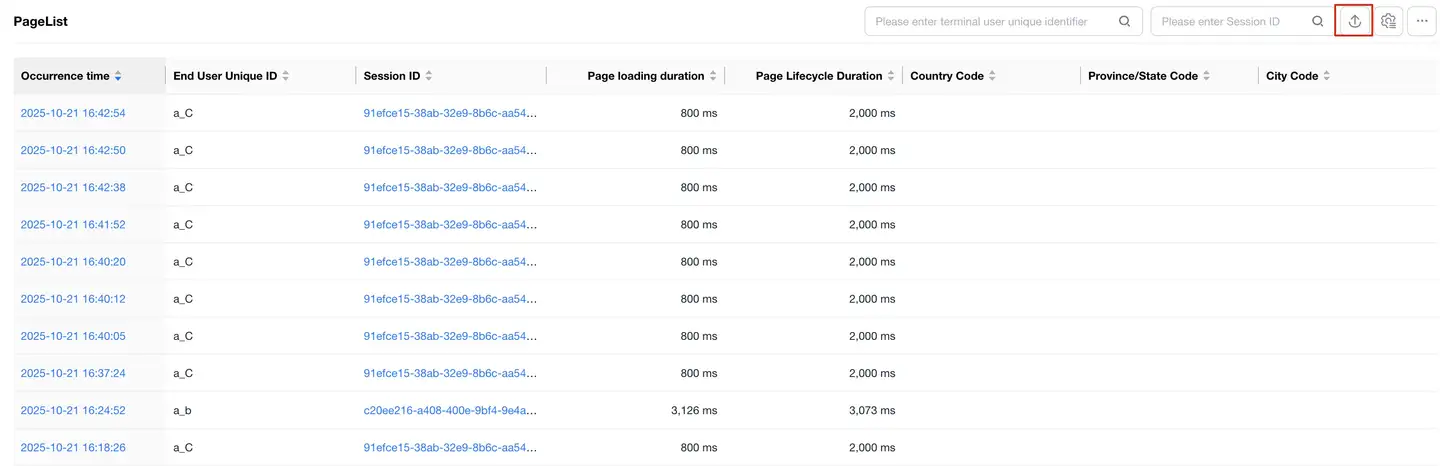Click the export upload icon button
1440x466 pixels.
[1354, 21]
